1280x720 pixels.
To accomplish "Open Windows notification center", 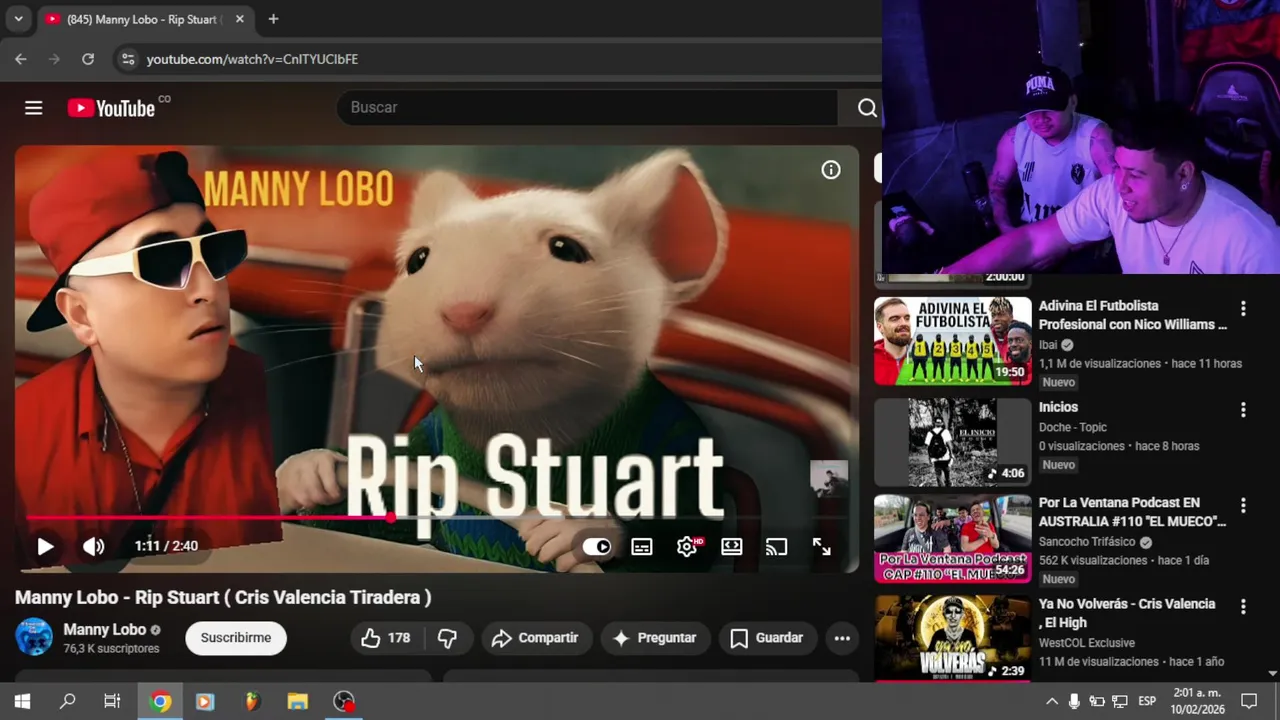I will (1249, 701).
